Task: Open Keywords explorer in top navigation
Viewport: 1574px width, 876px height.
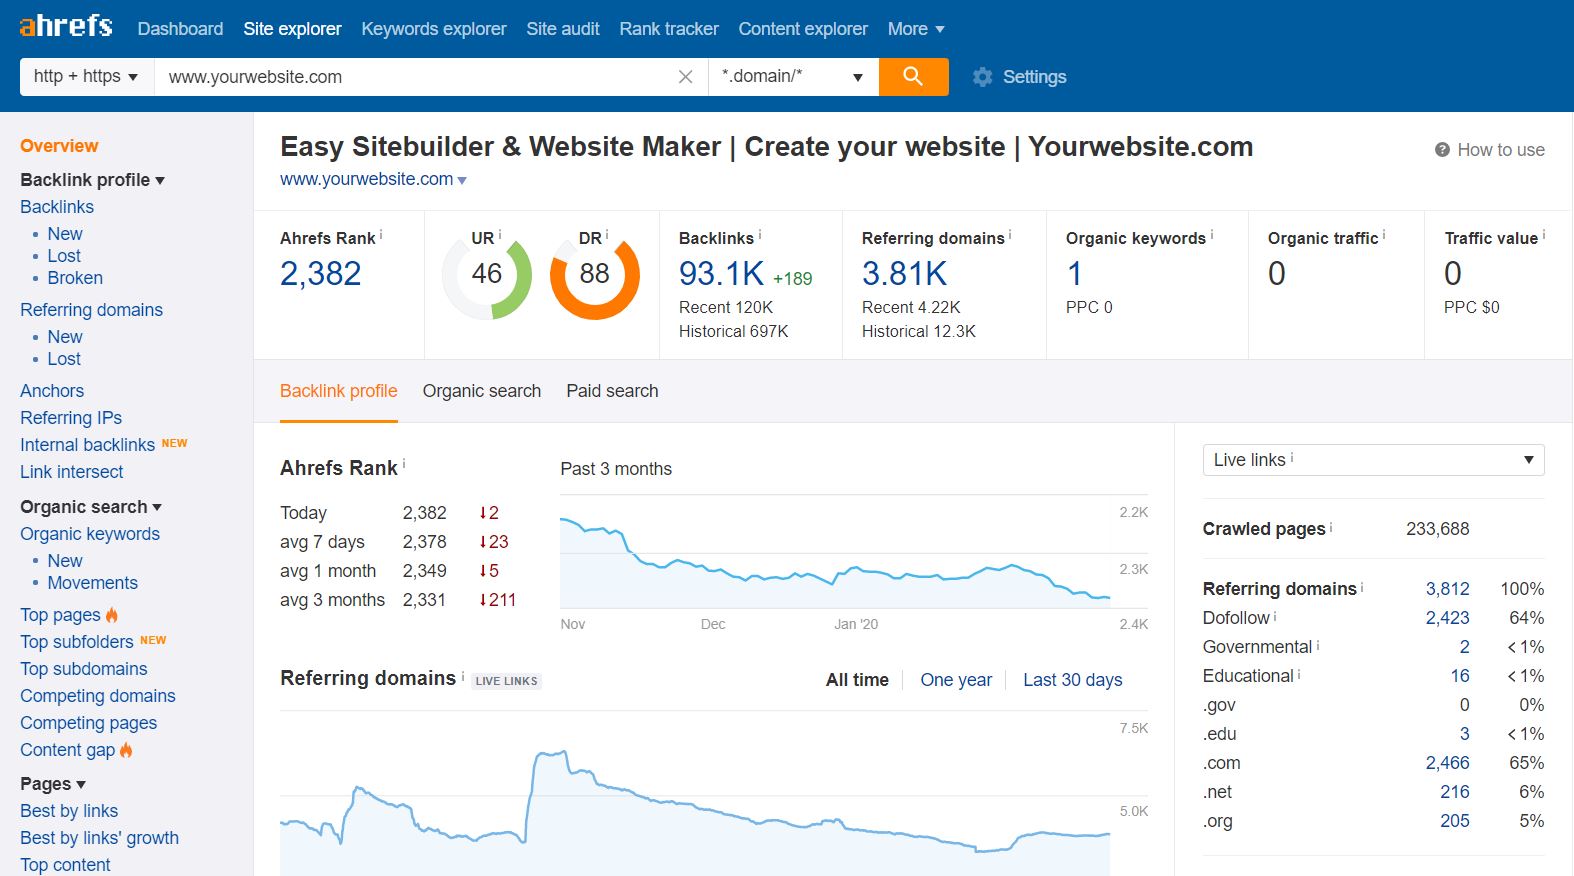Action: [x=434, y=29]
